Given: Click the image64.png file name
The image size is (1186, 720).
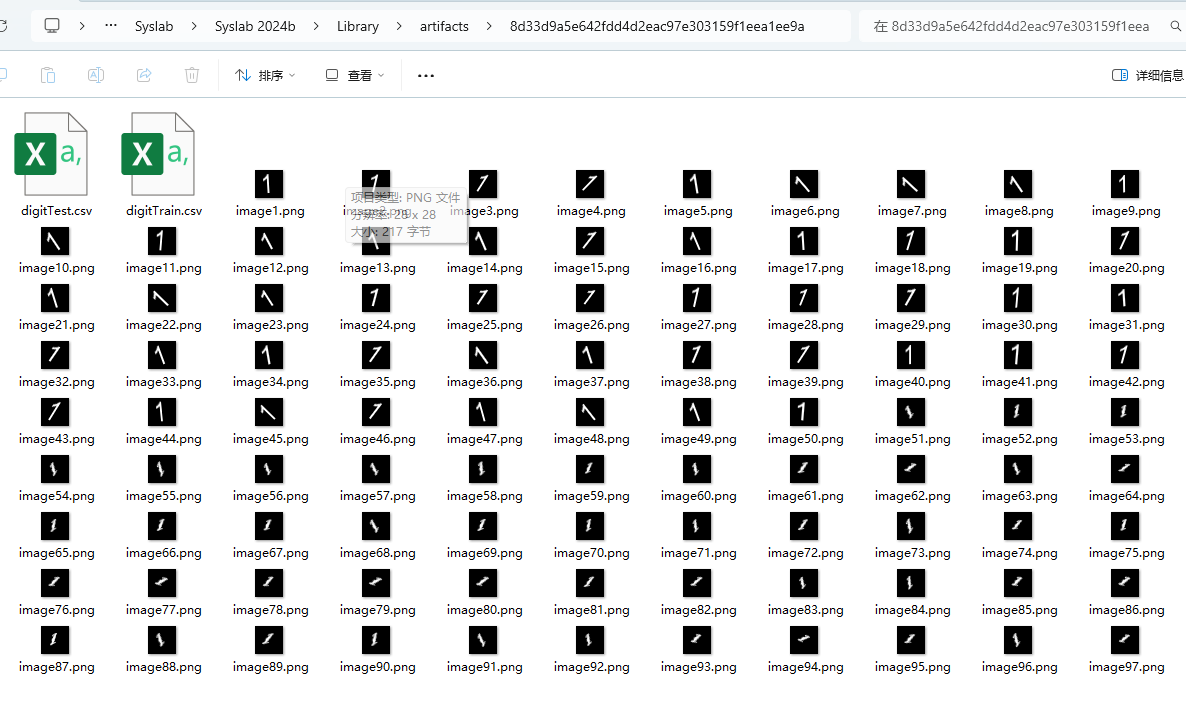Looking at the screenshot, I should coord(1127,496).
